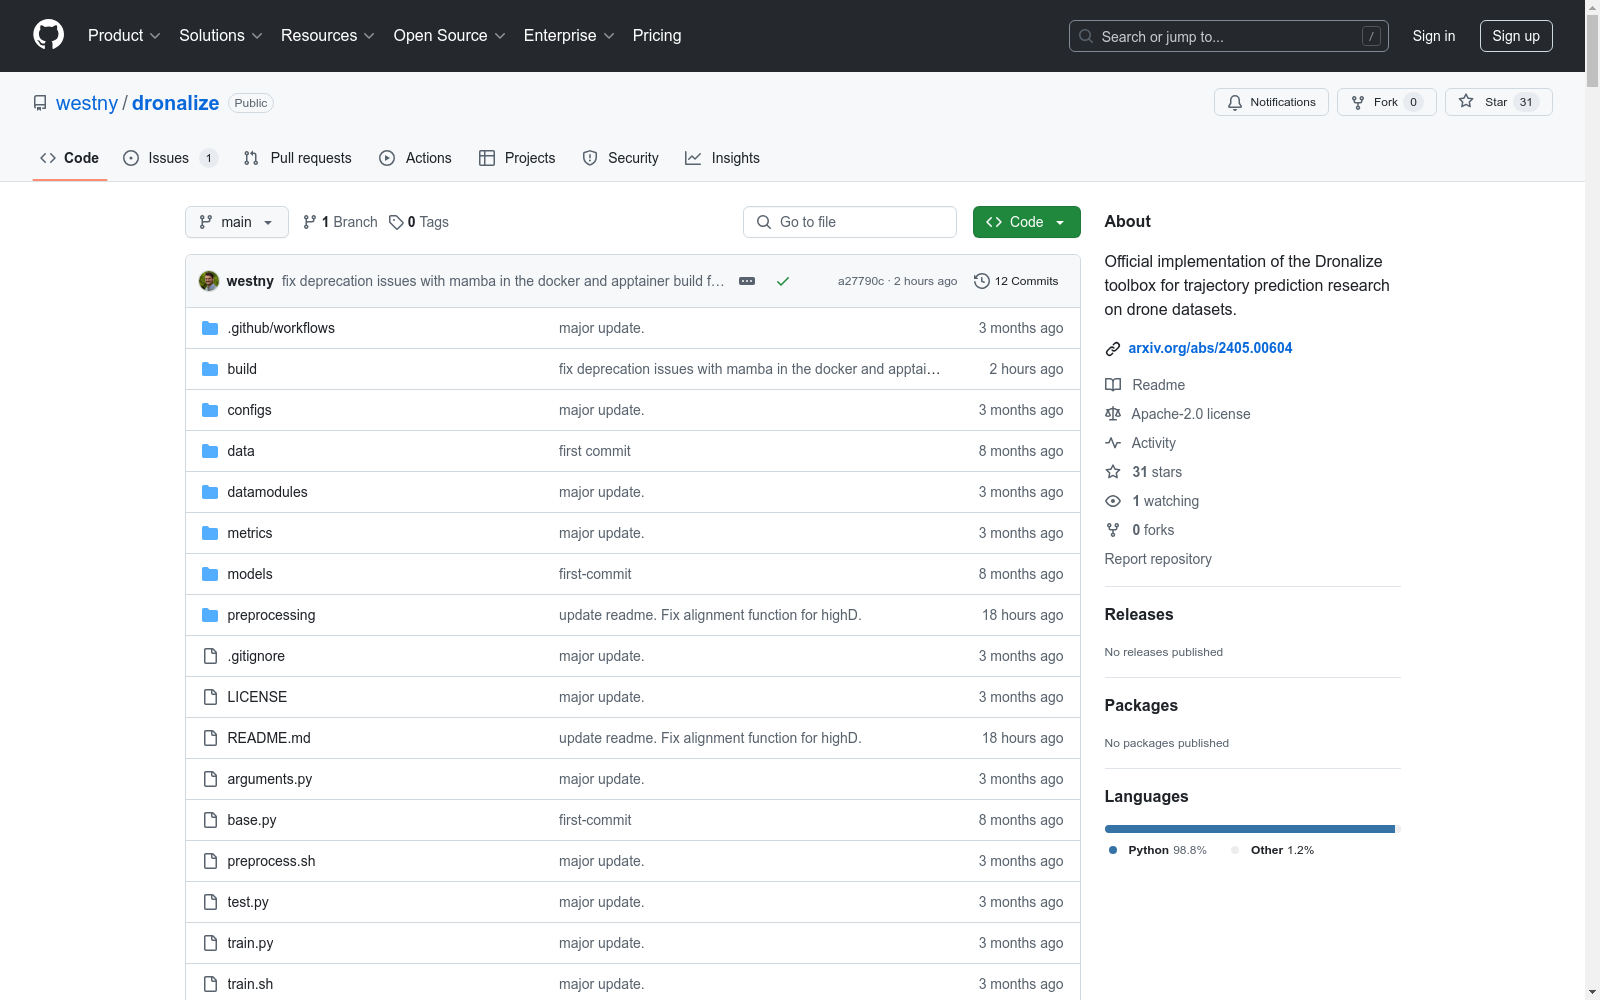Image resolution: width=1600 pixels, height=1000 pixels.
Task: Click the book icon next to Readme
Action: point(1113,385)
